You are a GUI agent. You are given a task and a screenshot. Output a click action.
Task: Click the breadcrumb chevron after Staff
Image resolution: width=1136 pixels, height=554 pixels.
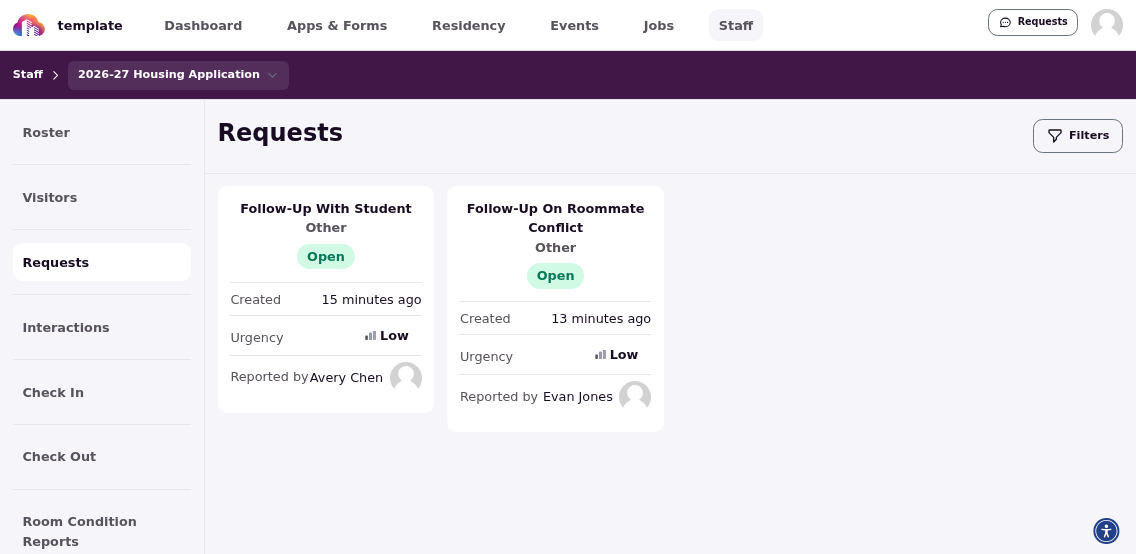pyautogui.click(x=56, y=75)
